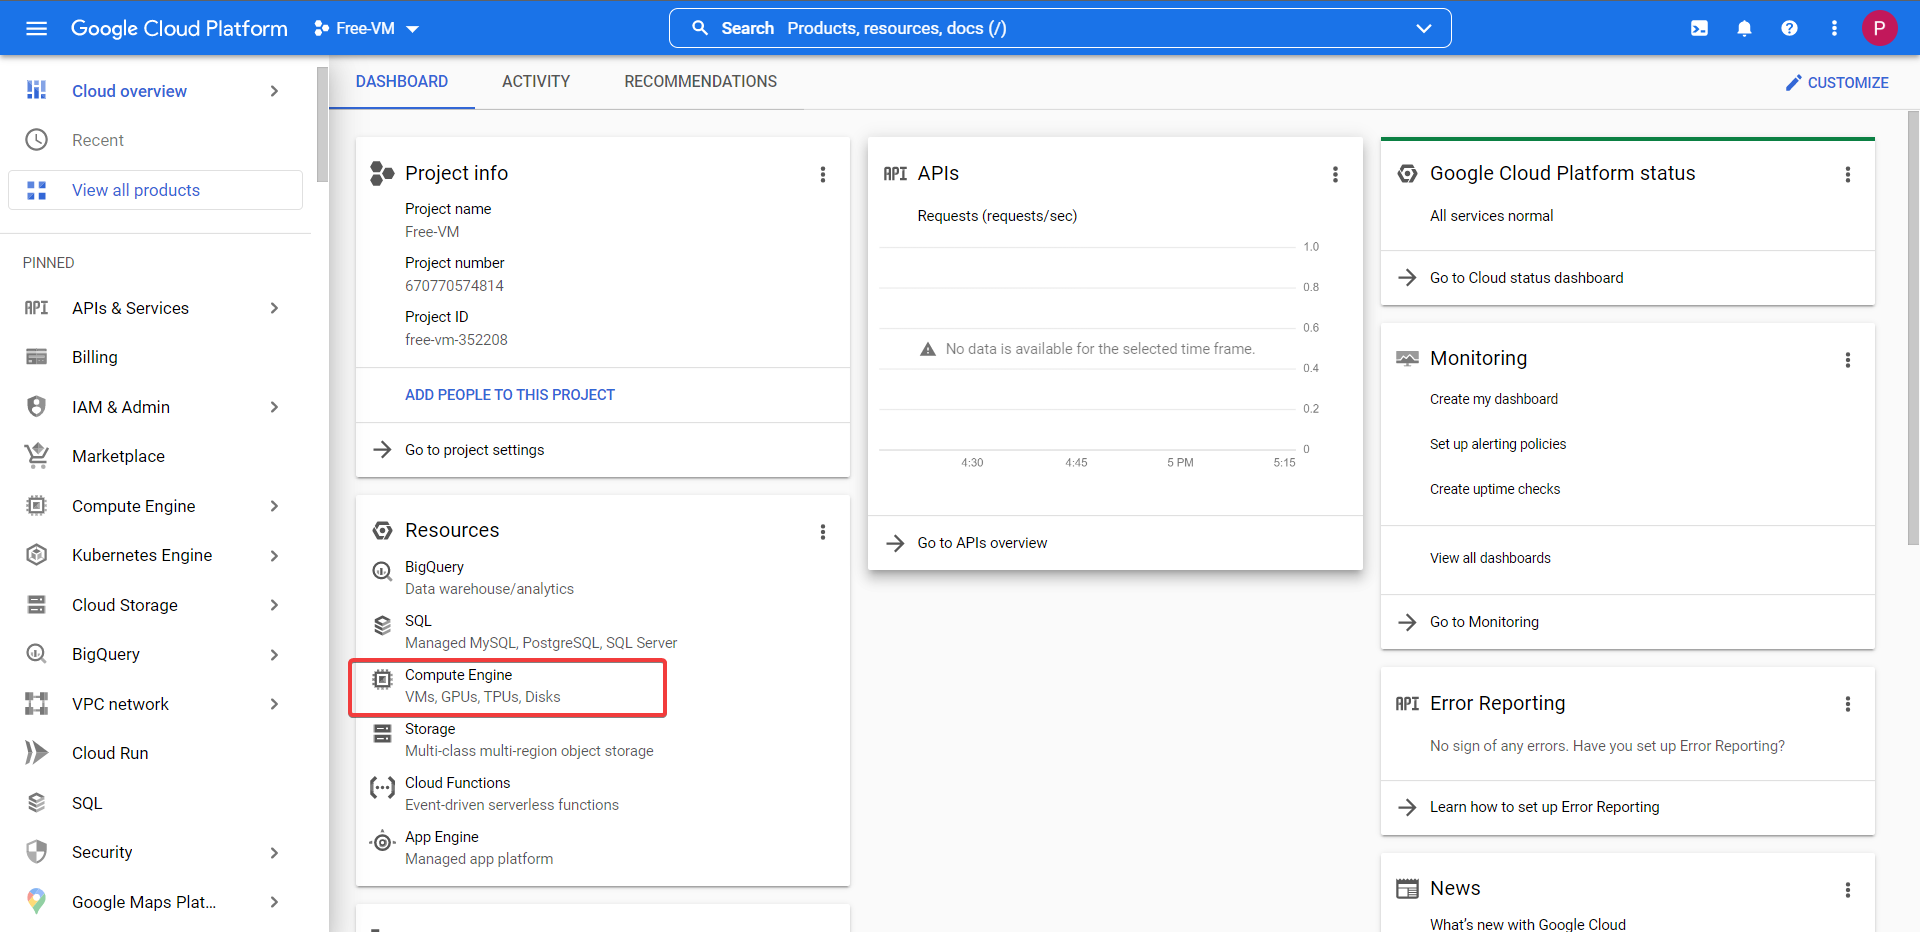Screen dimensions: 1920x932
Task: Click the Cloud Run sidebar icon
Action: click(x=37, y=753)
